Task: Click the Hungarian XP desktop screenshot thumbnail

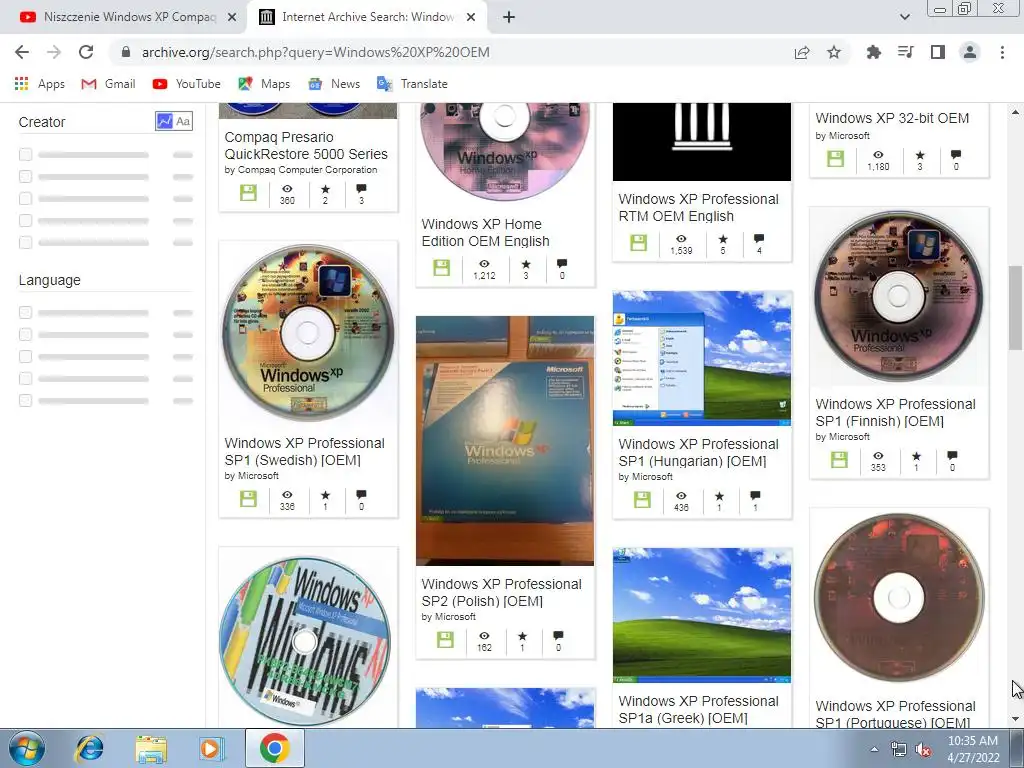Action: pos(702,359)
